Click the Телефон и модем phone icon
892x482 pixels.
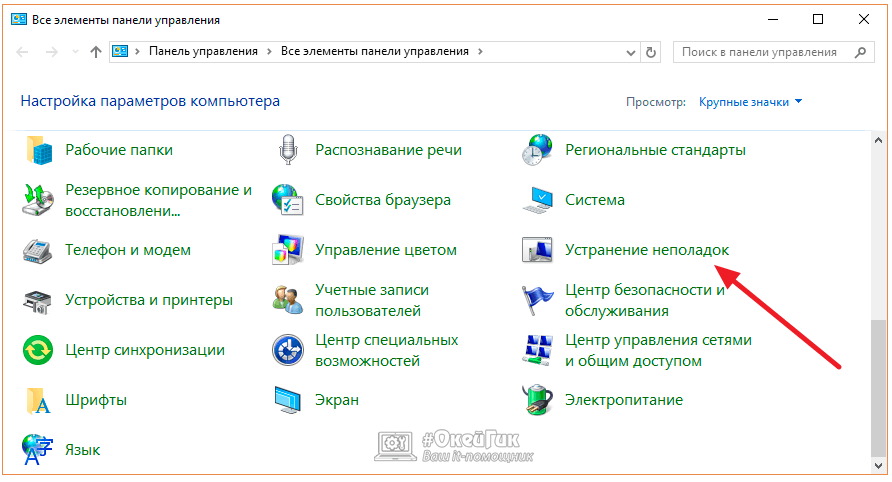(x=38, y=250)
